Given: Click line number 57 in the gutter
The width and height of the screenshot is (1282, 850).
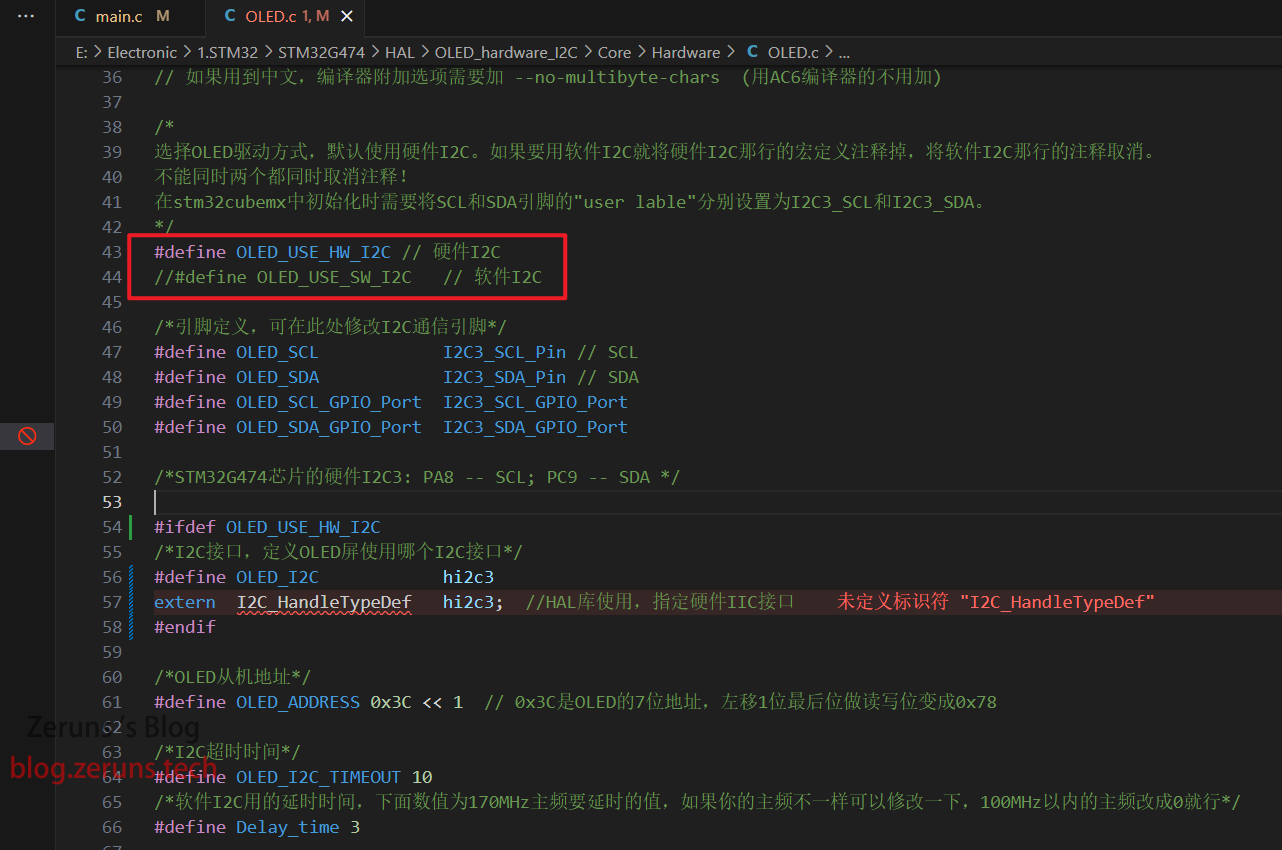Looking at the screenshot, I should click(111, 602).
